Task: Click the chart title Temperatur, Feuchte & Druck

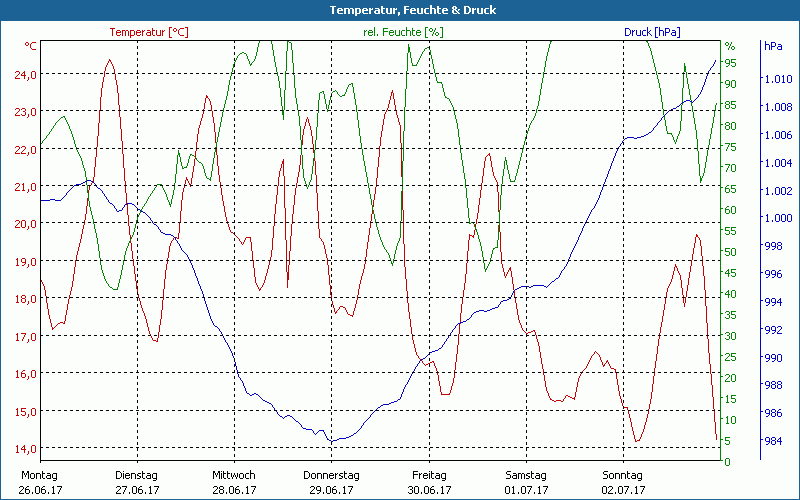Action: point(399,10)
